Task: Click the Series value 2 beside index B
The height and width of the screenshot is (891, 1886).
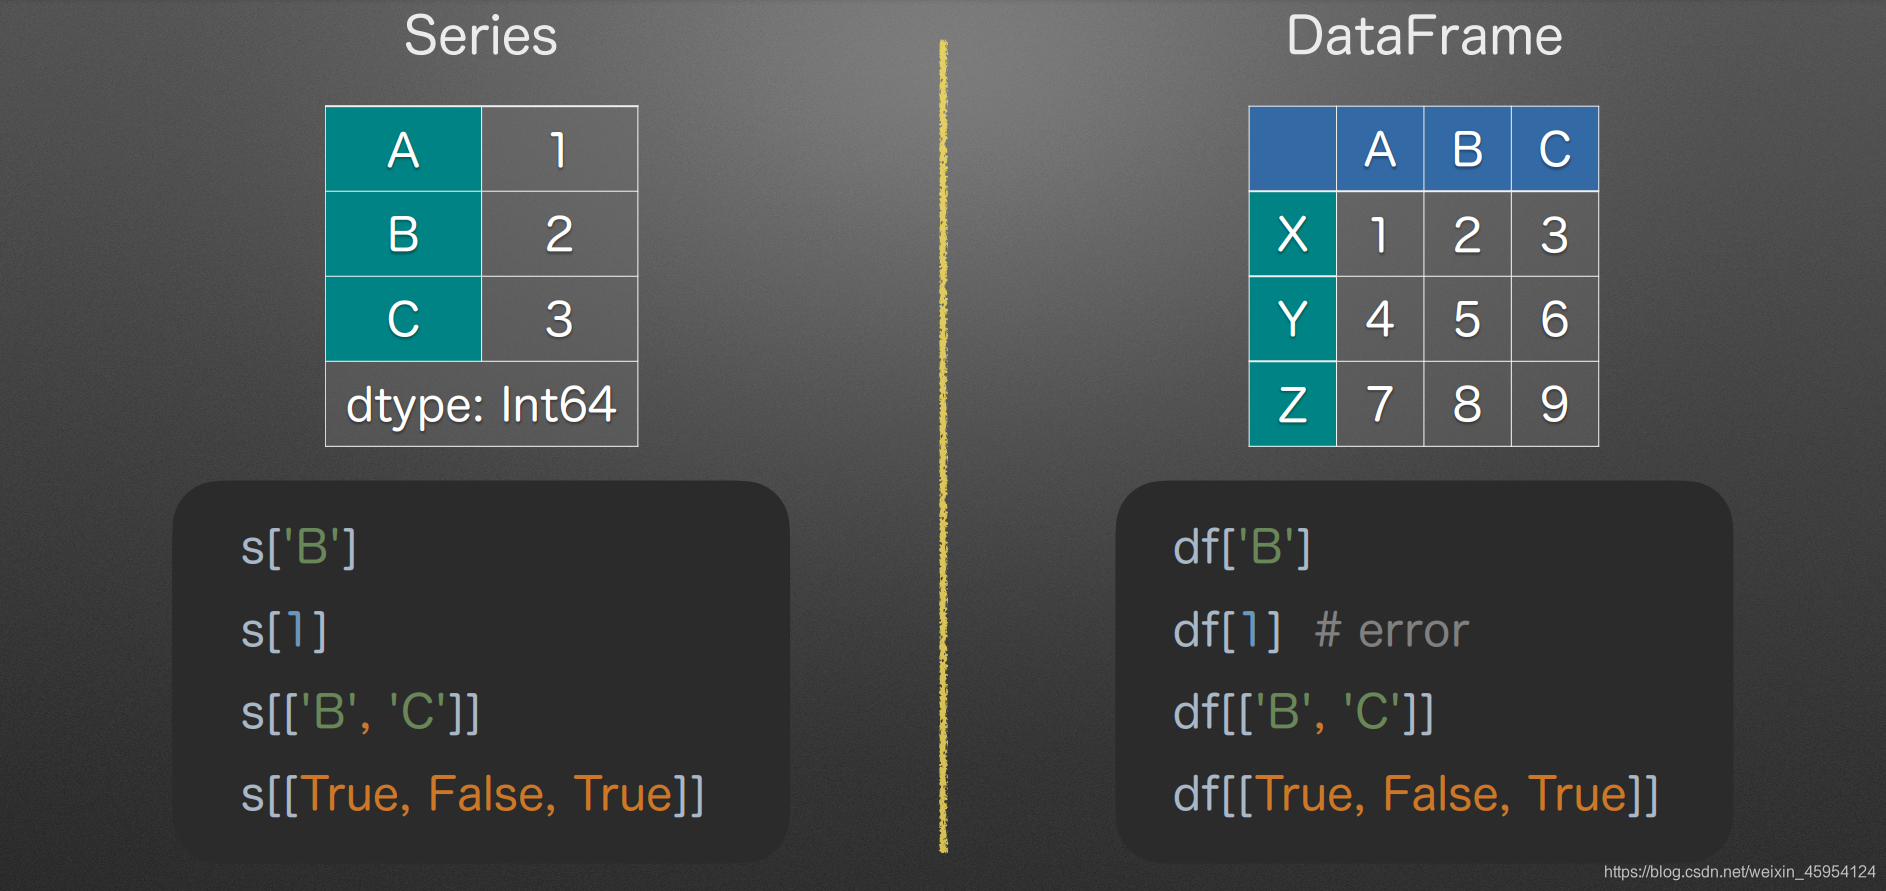Action: tap(560, 234)
